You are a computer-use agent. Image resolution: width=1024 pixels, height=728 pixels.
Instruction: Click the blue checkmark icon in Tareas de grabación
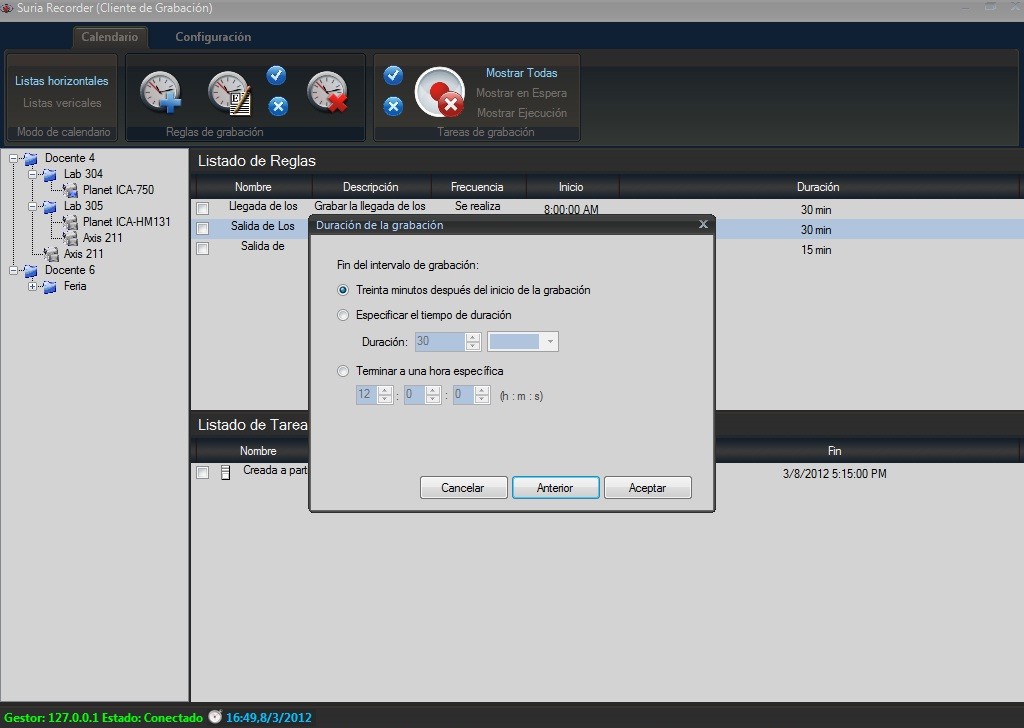click(393, 75)
